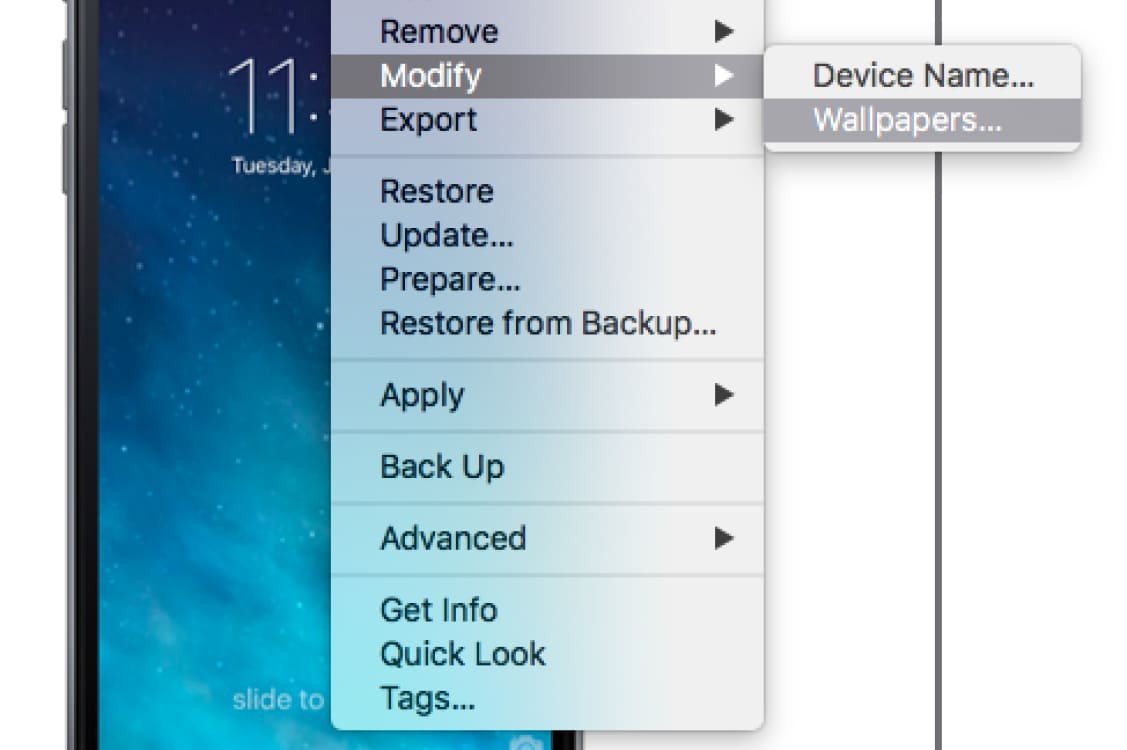The image size is (1127, 750).
Task: Expand the arrow next to Export
Action: point(724,119)
